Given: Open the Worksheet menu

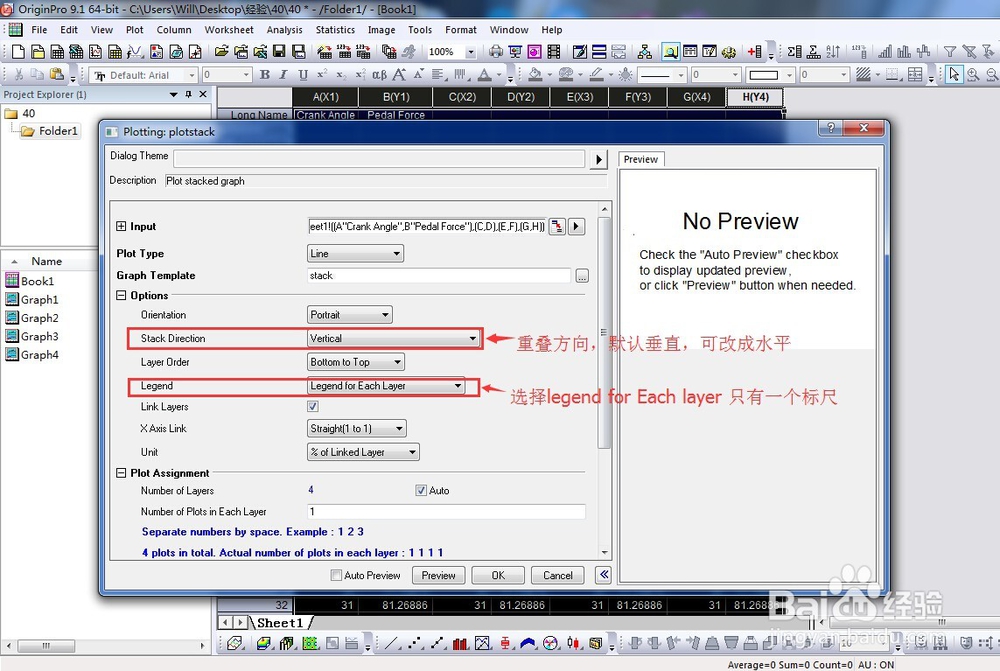Looking at the screenshot, I should click(x=229, y=30).
